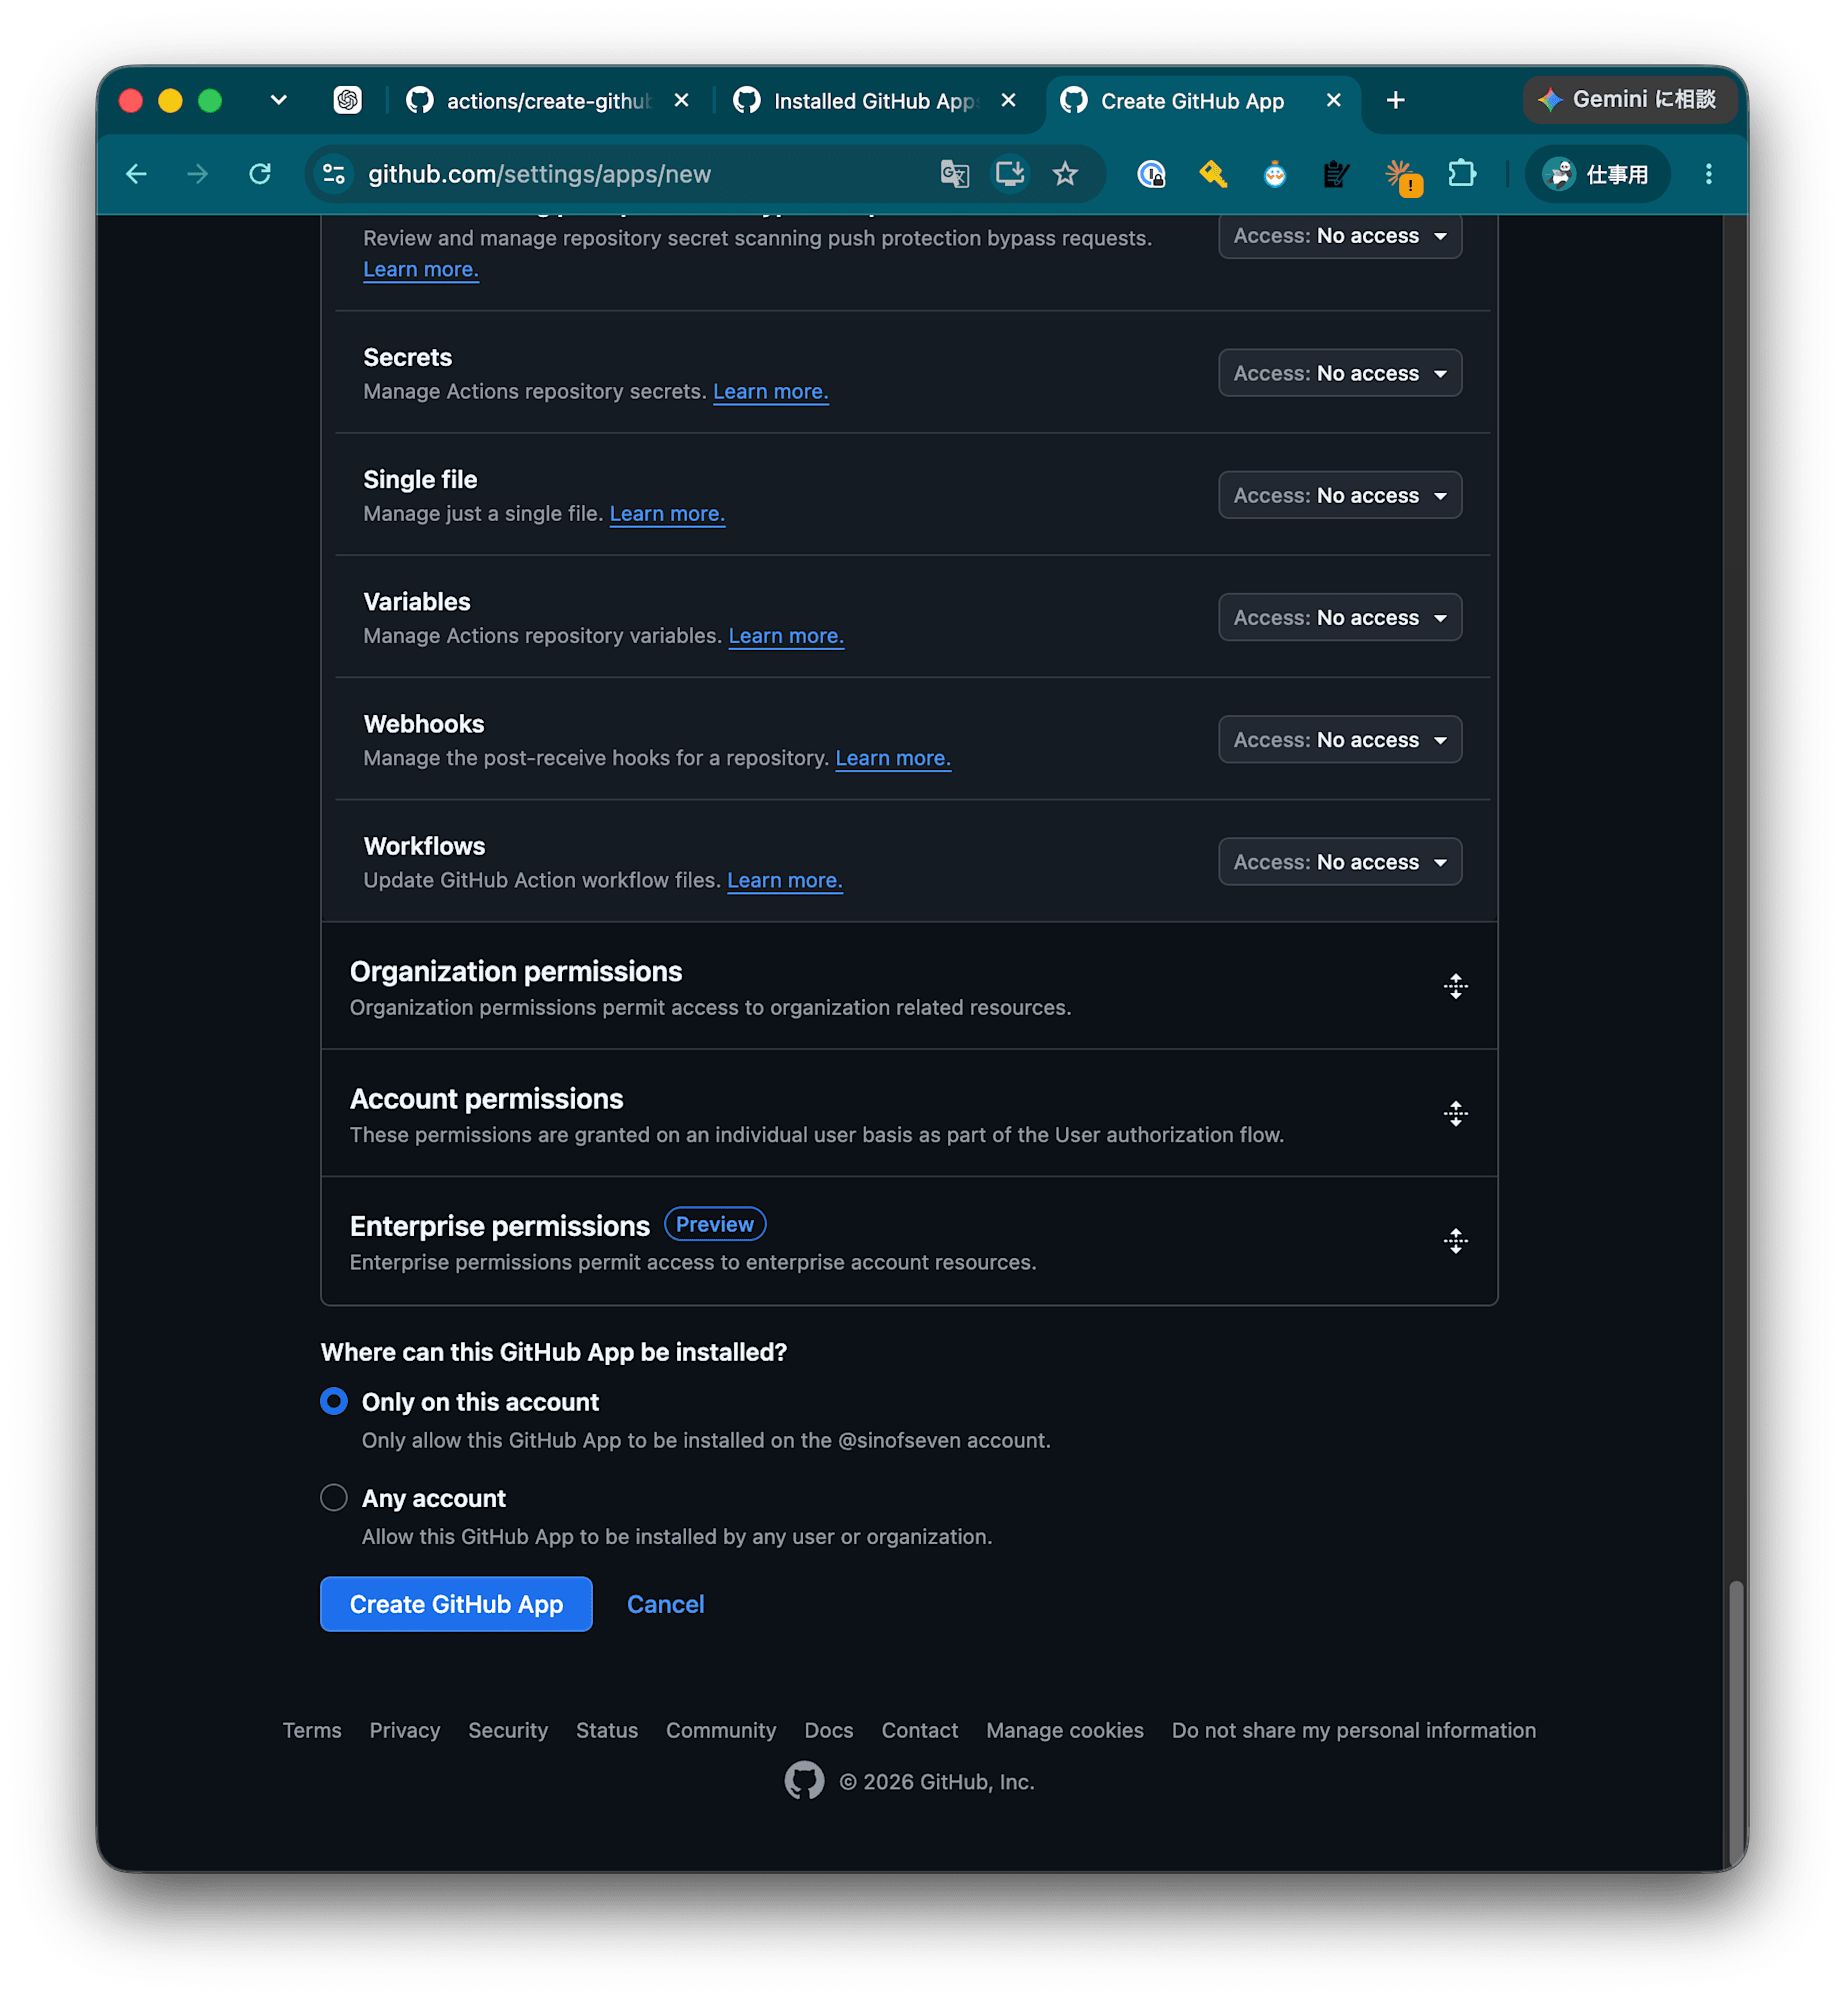Viewport: 1845px width, 2000px height.
Task: Reload the Create GitHub App page
Action: [x=259, y=174]
